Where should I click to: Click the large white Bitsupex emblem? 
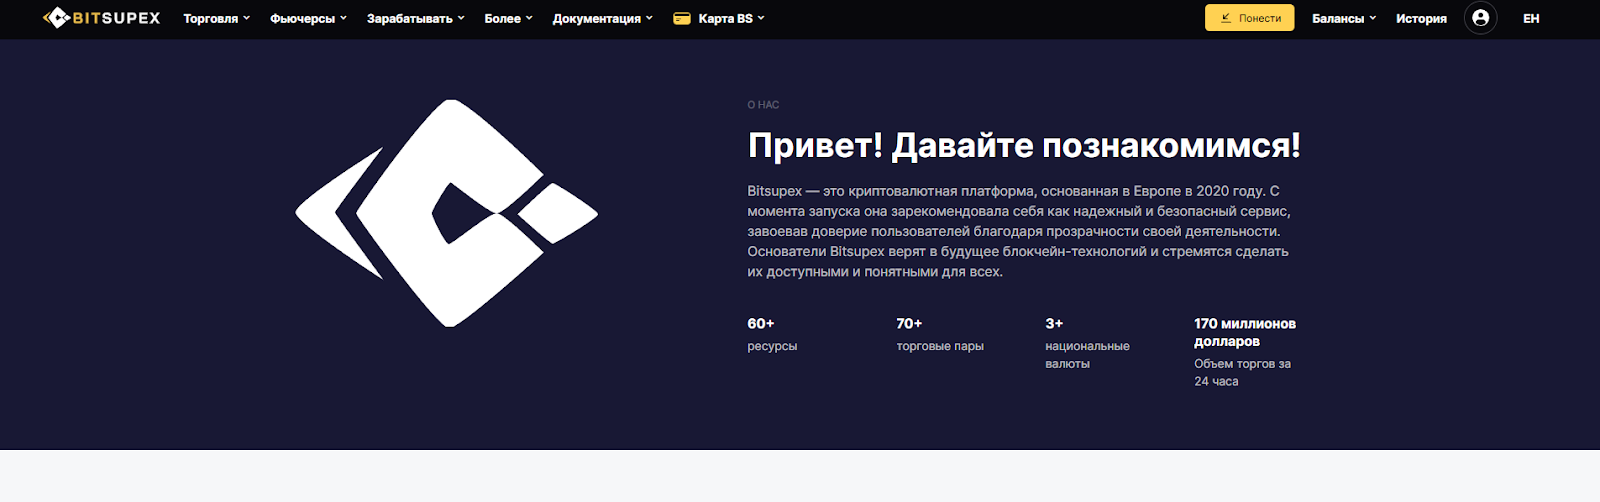[x=446, y=213]
